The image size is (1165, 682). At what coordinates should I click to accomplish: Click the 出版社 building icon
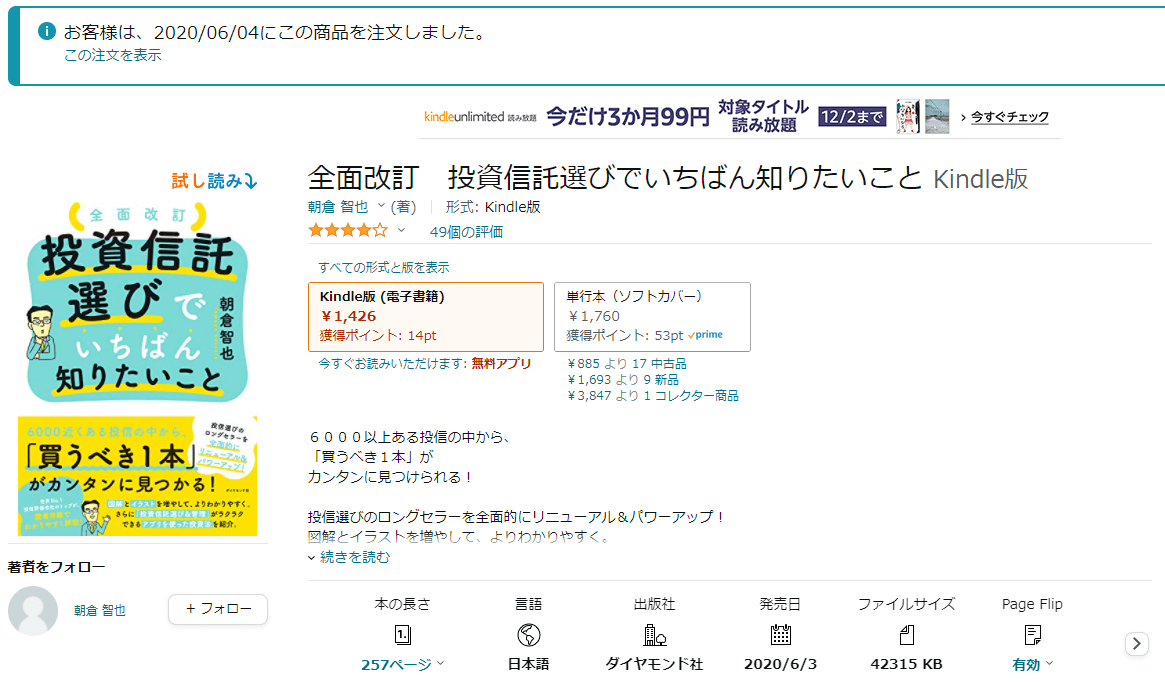654,635
